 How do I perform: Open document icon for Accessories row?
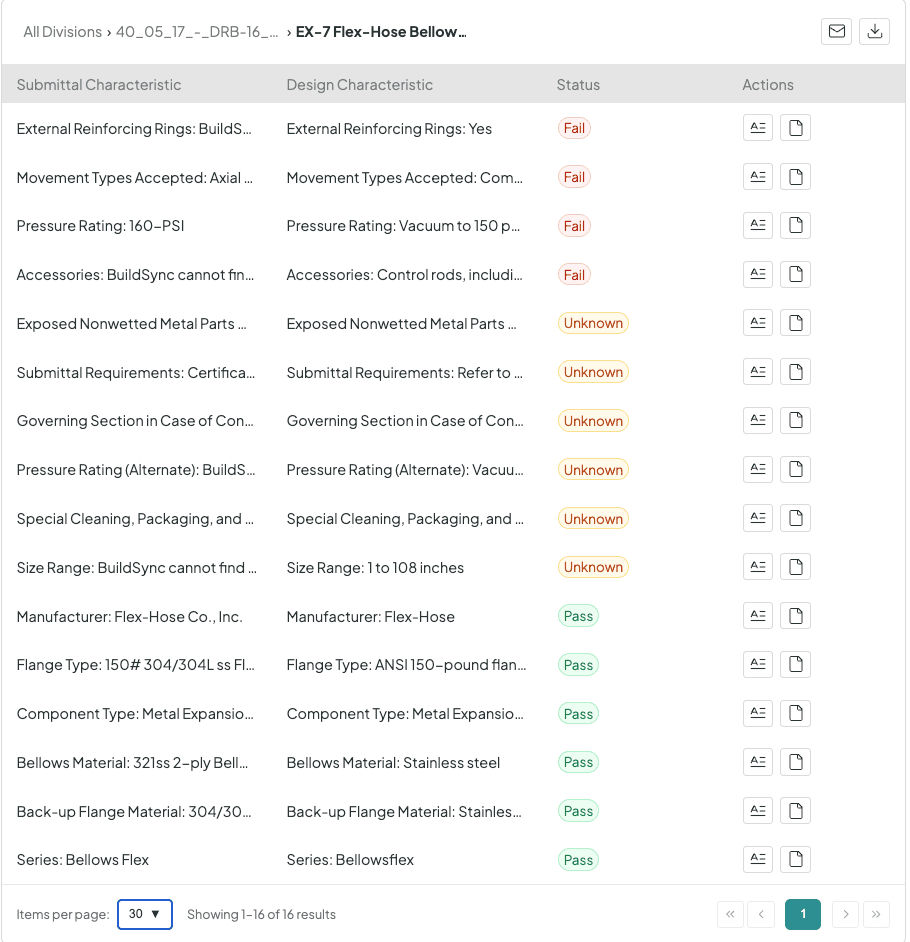795,275
